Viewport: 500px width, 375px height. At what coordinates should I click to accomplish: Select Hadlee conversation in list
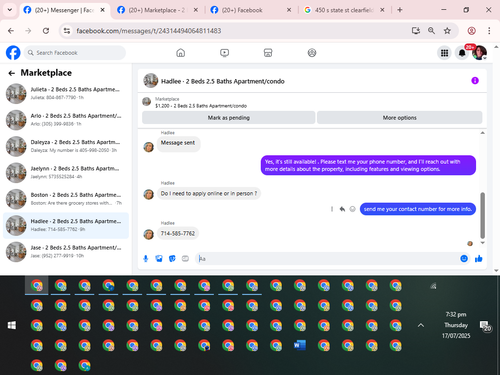tap(66, 225)
